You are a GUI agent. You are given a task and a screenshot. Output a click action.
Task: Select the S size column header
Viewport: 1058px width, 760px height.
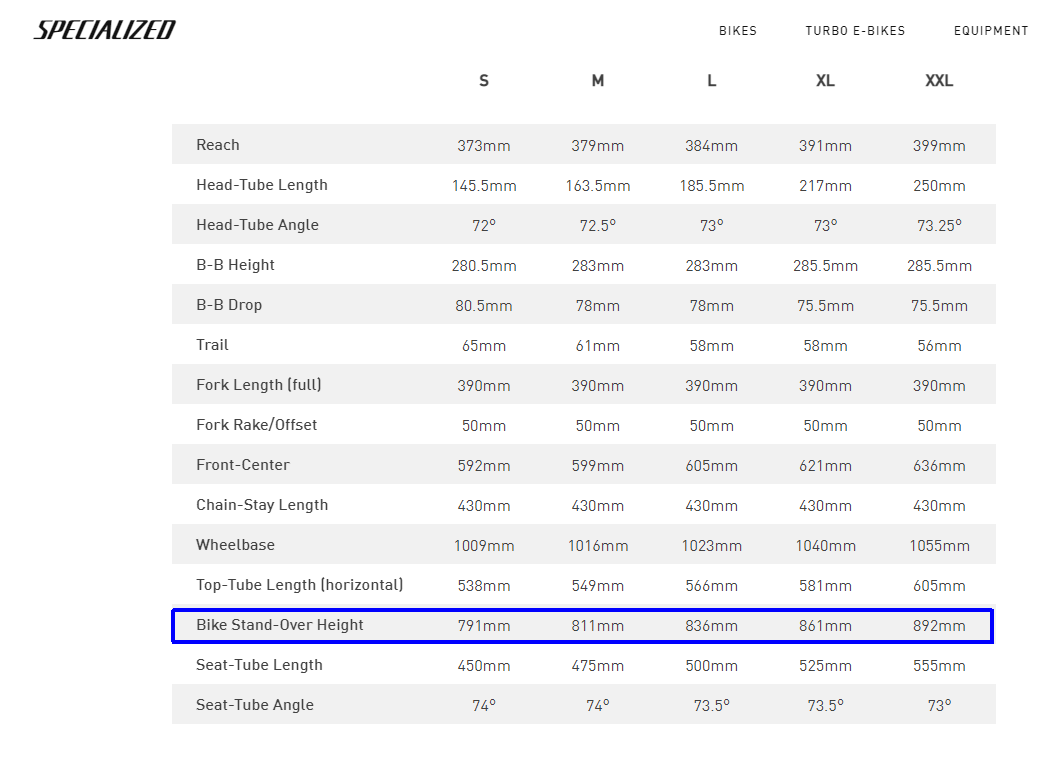point(484,81)
